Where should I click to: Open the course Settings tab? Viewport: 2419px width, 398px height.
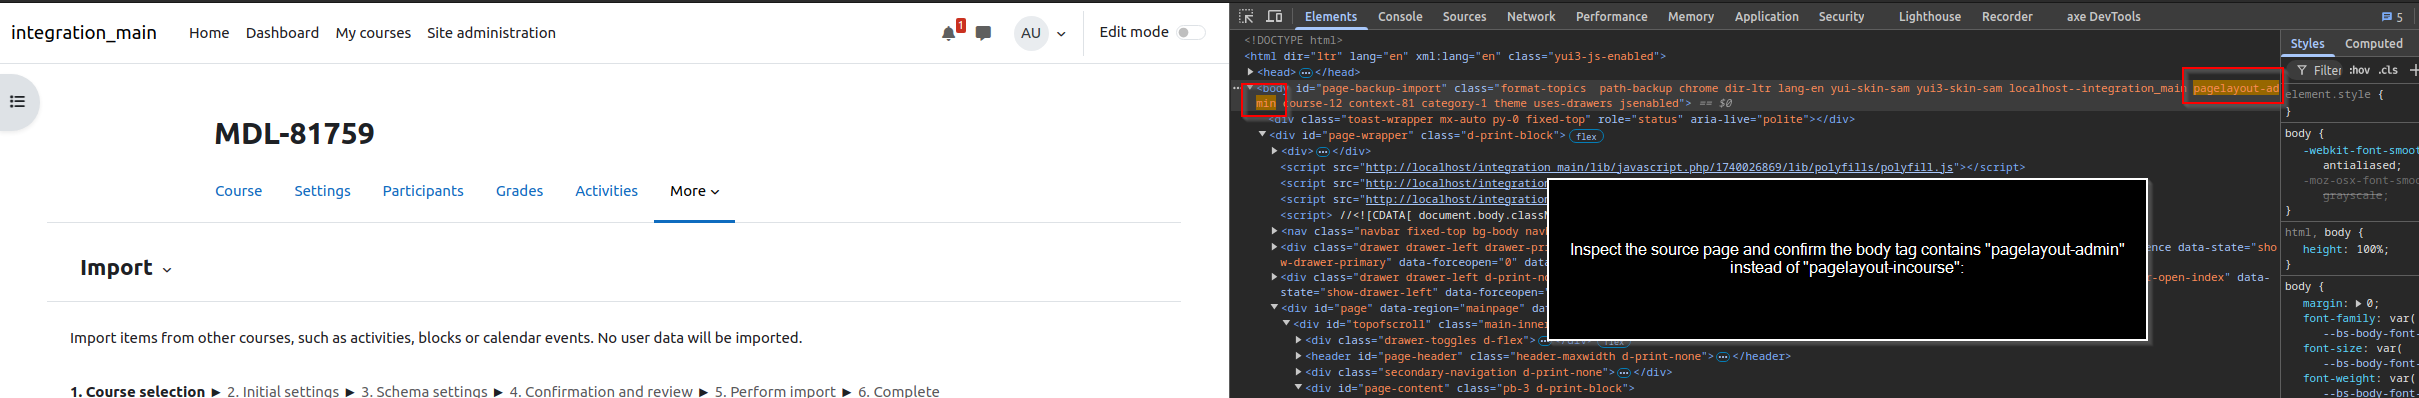[322, 191]
